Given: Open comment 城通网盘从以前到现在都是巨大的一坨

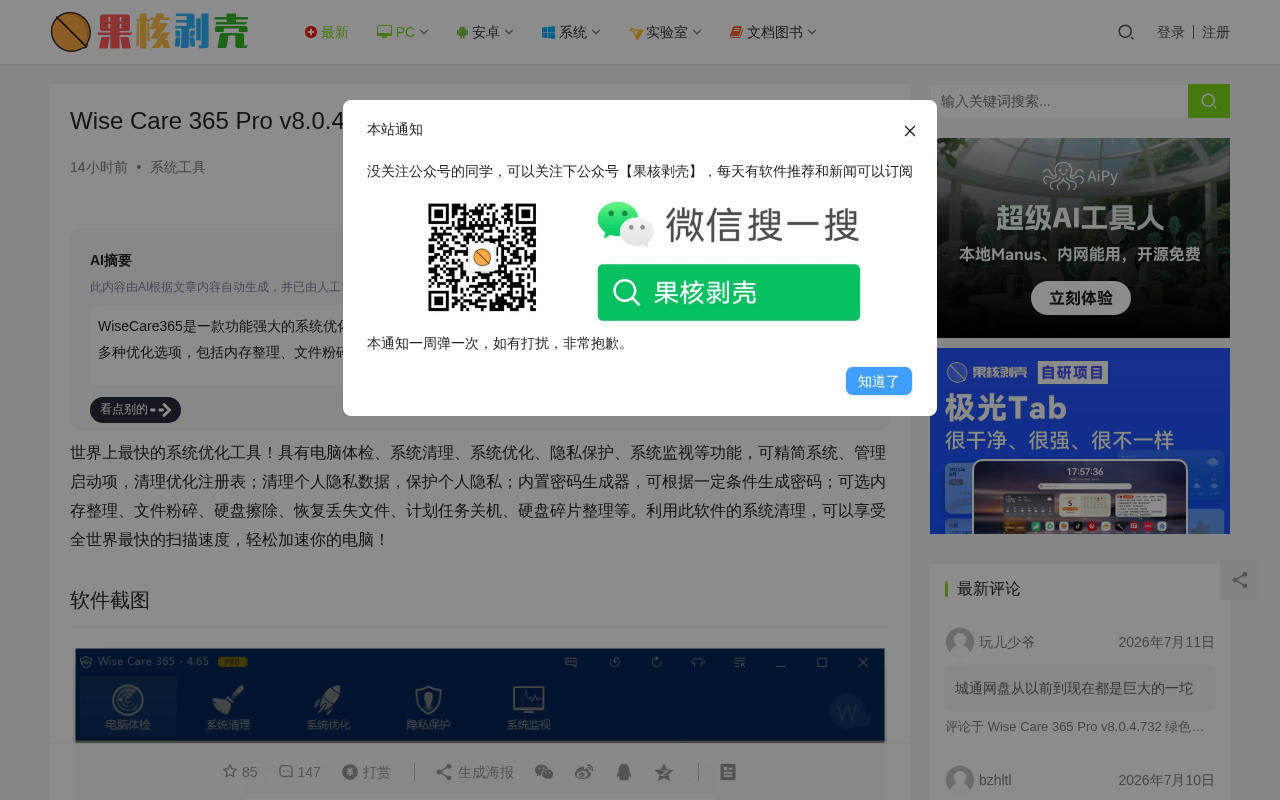Looking at the screenshot, I should (x=1080, y=688).
